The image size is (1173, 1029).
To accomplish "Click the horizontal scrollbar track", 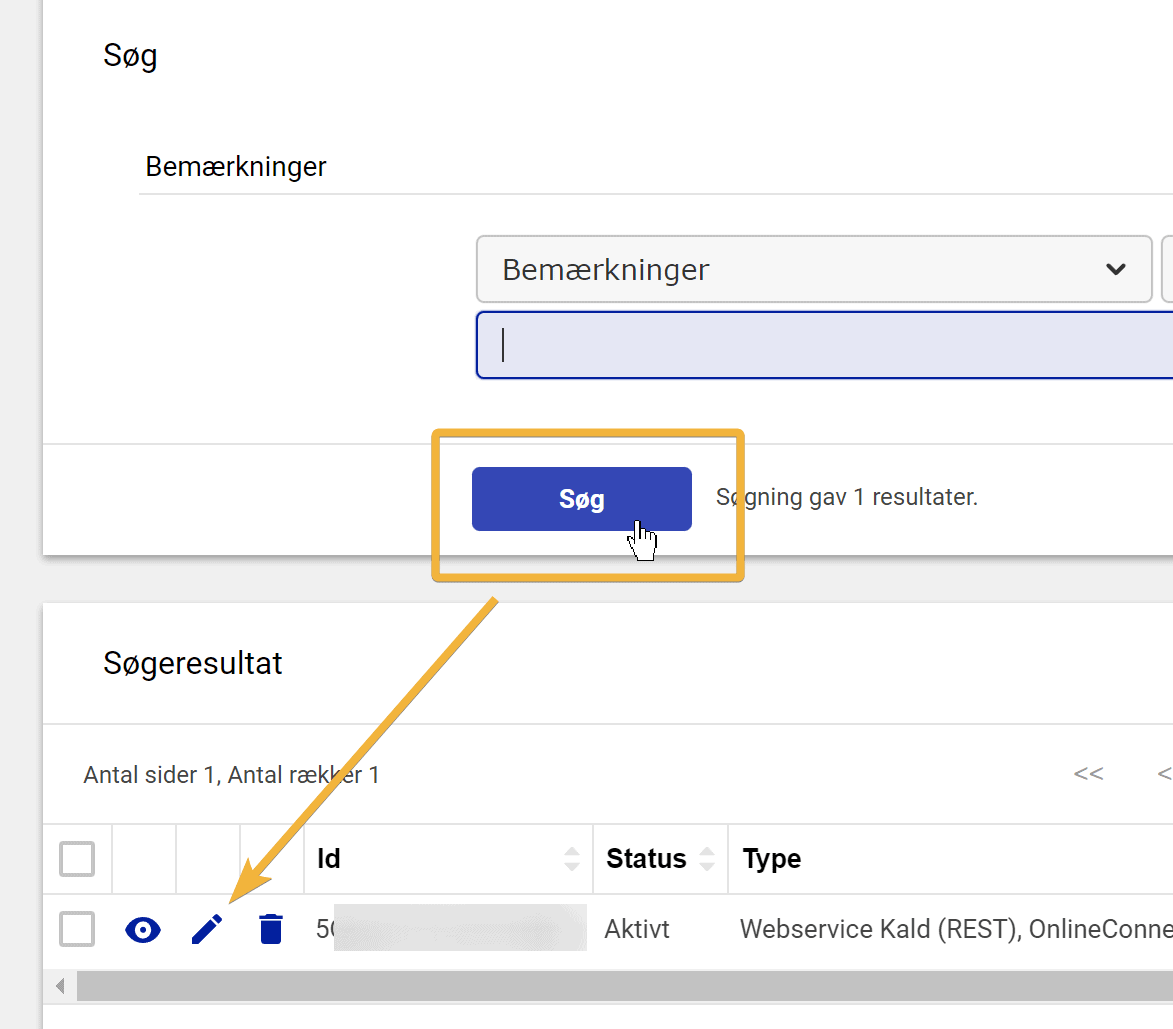I will point(625,986).
